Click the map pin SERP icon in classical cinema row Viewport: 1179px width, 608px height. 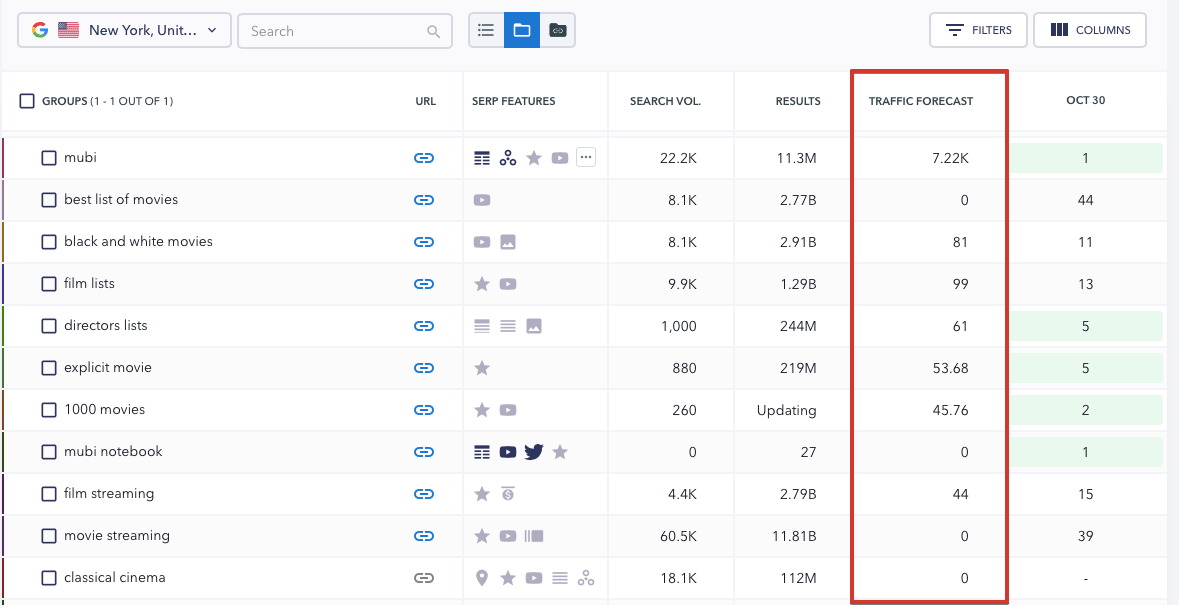pyautogui.click(x=482, y=578)
